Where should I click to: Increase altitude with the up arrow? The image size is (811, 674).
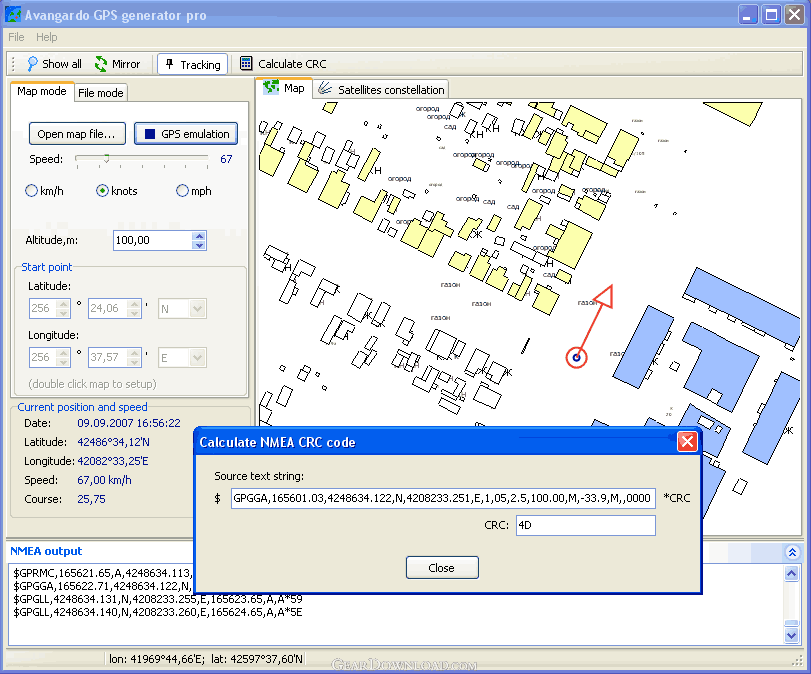tap(199, 236)
